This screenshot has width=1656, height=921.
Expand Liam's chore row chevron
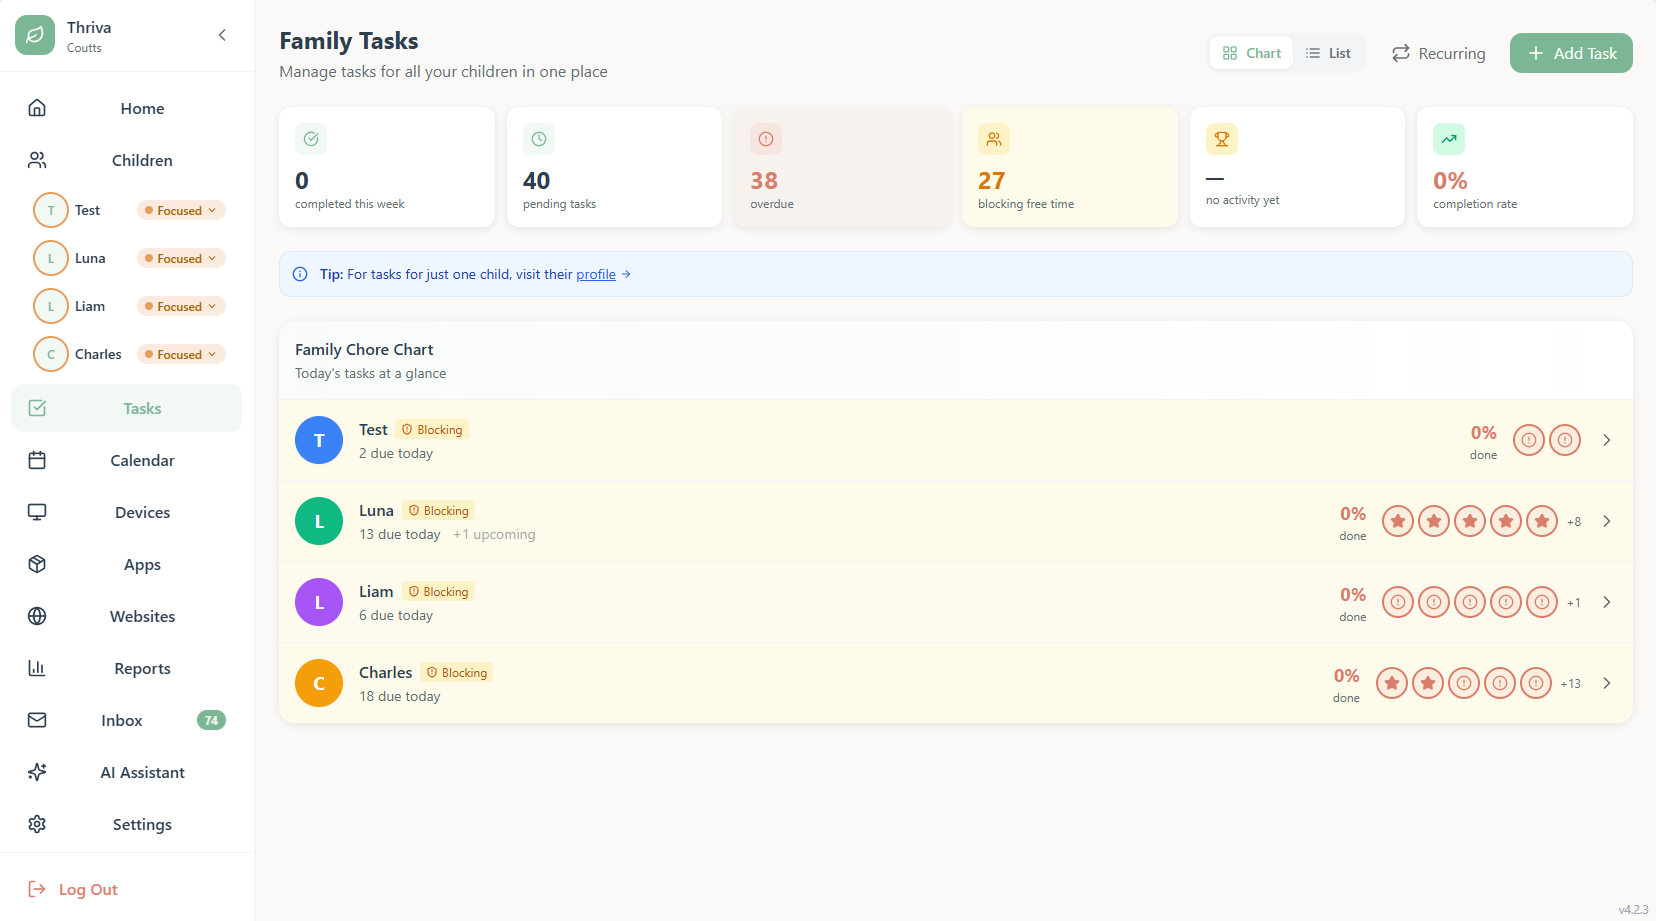[x=1606, y=602]
